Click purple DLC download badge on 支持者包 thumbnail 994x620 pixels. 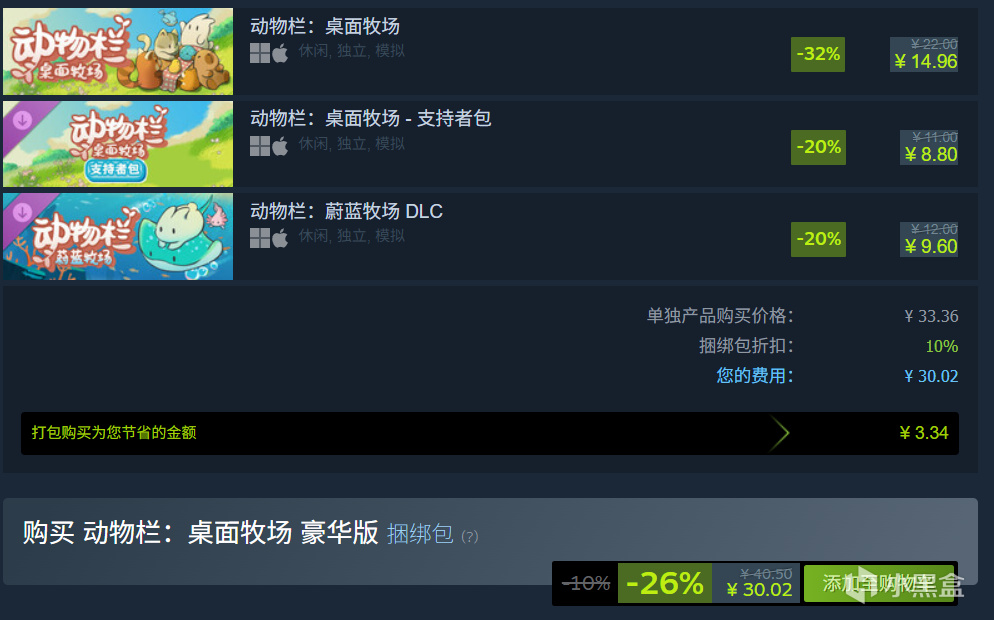[23, 120]
